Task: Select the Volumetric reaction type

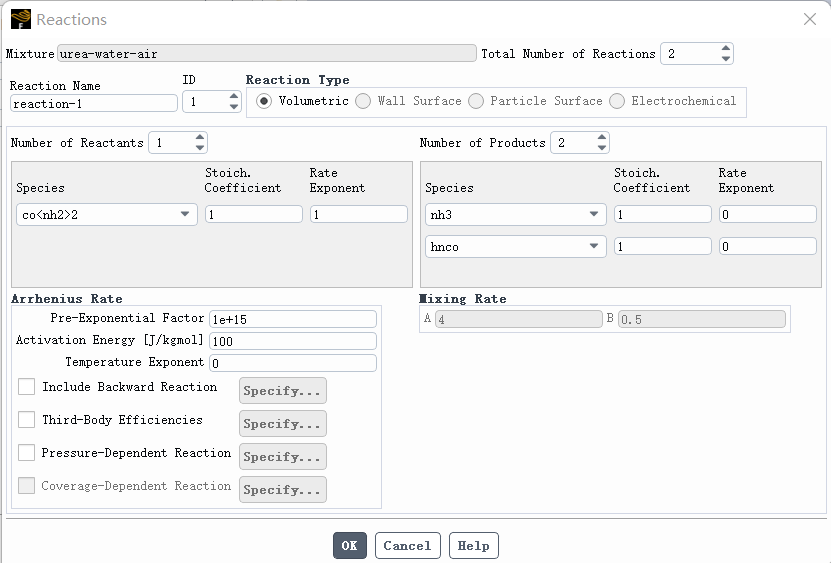Action: (x=264, y=101)
